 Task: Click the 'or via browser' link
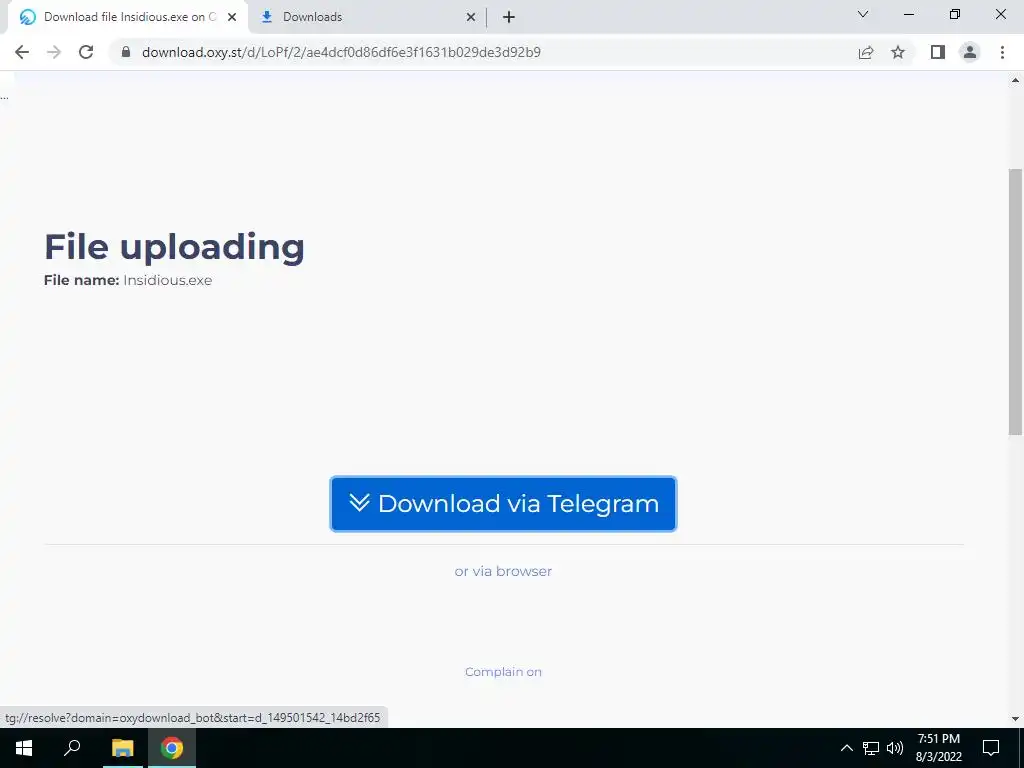click(504, 571)
